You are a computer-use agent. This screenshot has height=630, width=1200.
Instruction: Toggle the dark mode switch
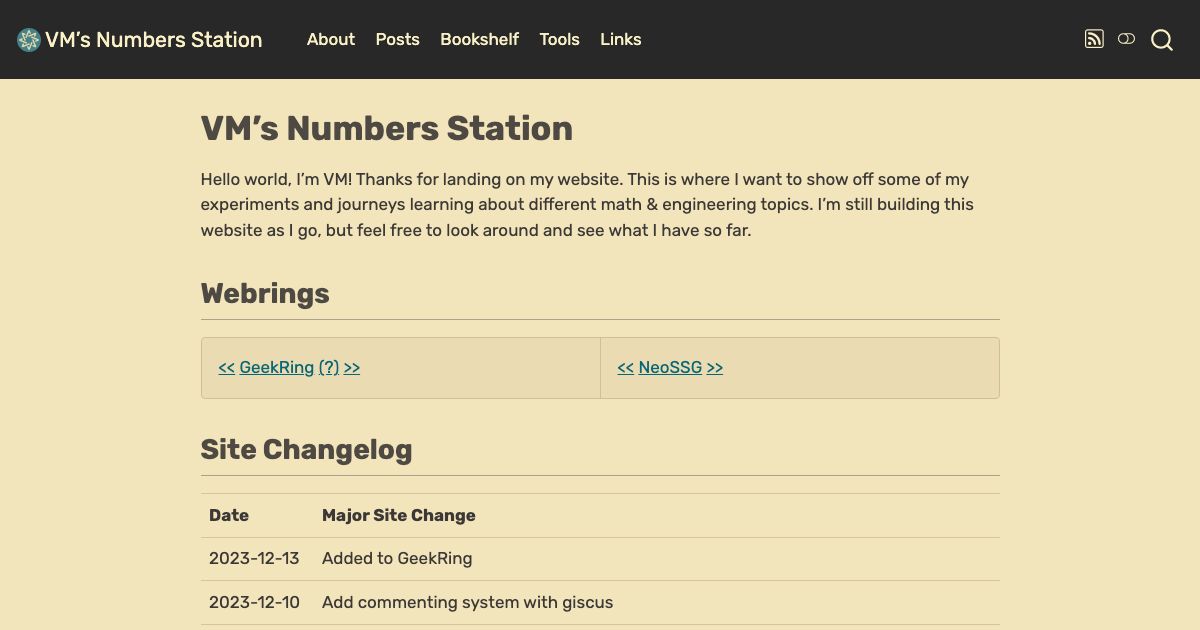[1127, 39]
